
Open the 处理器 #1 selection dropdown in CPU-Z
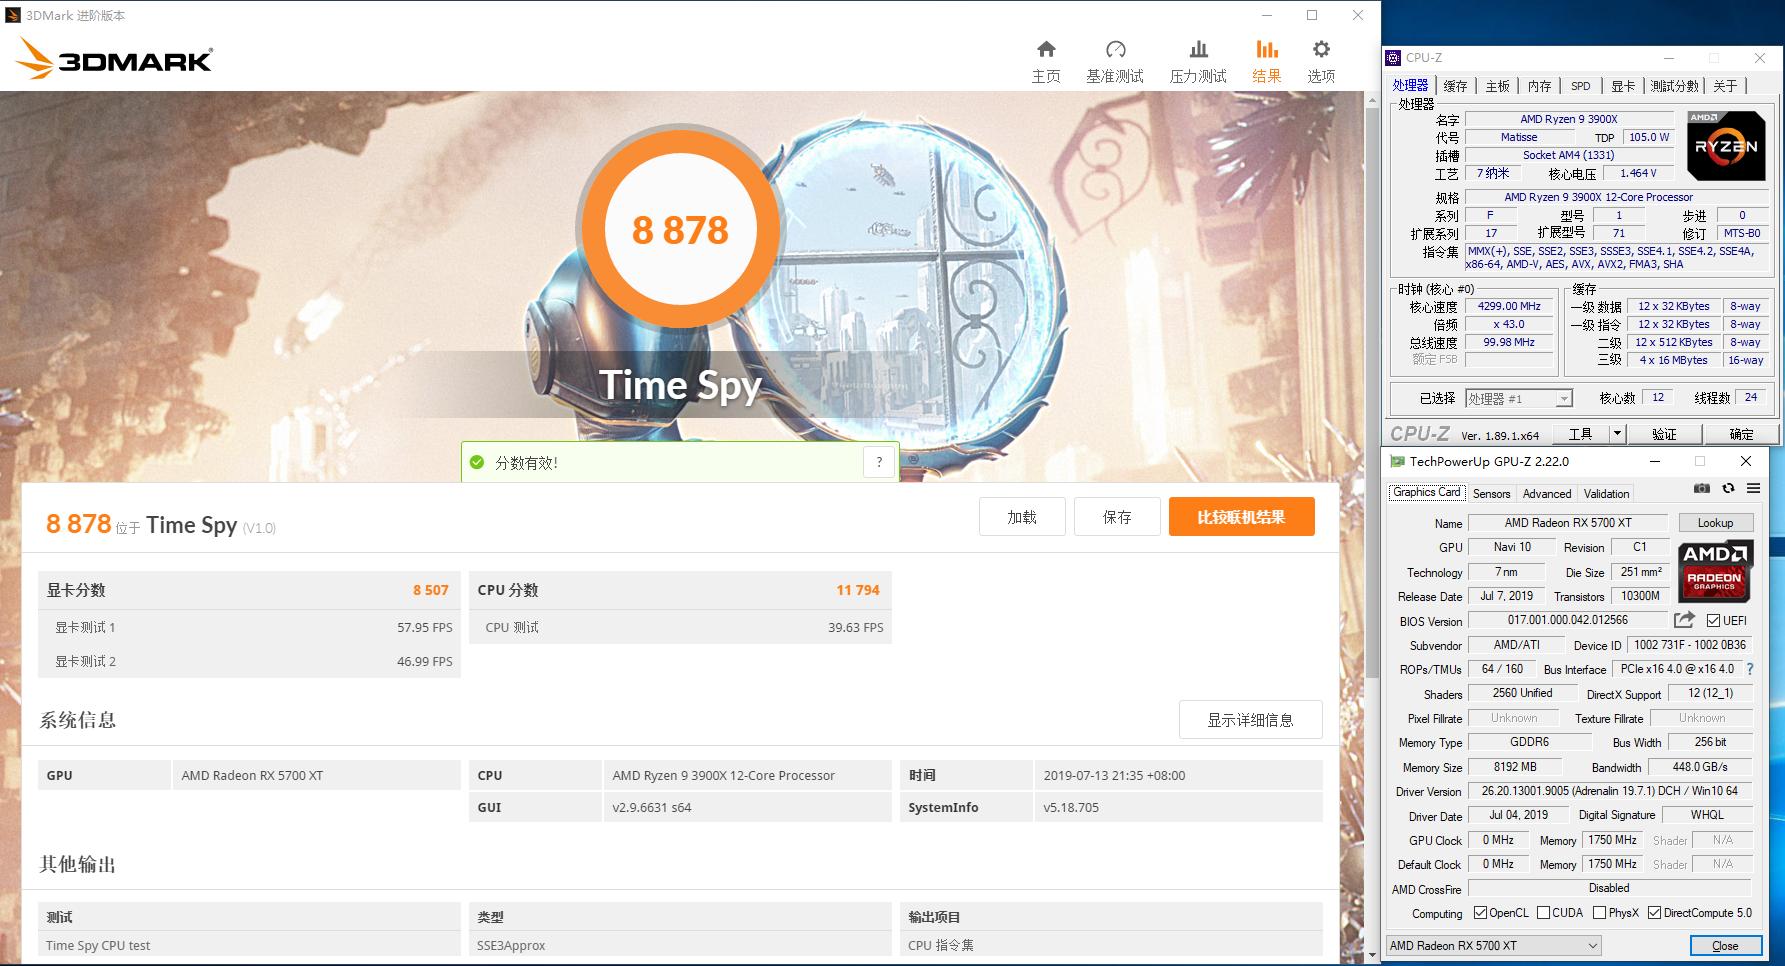1563,398
